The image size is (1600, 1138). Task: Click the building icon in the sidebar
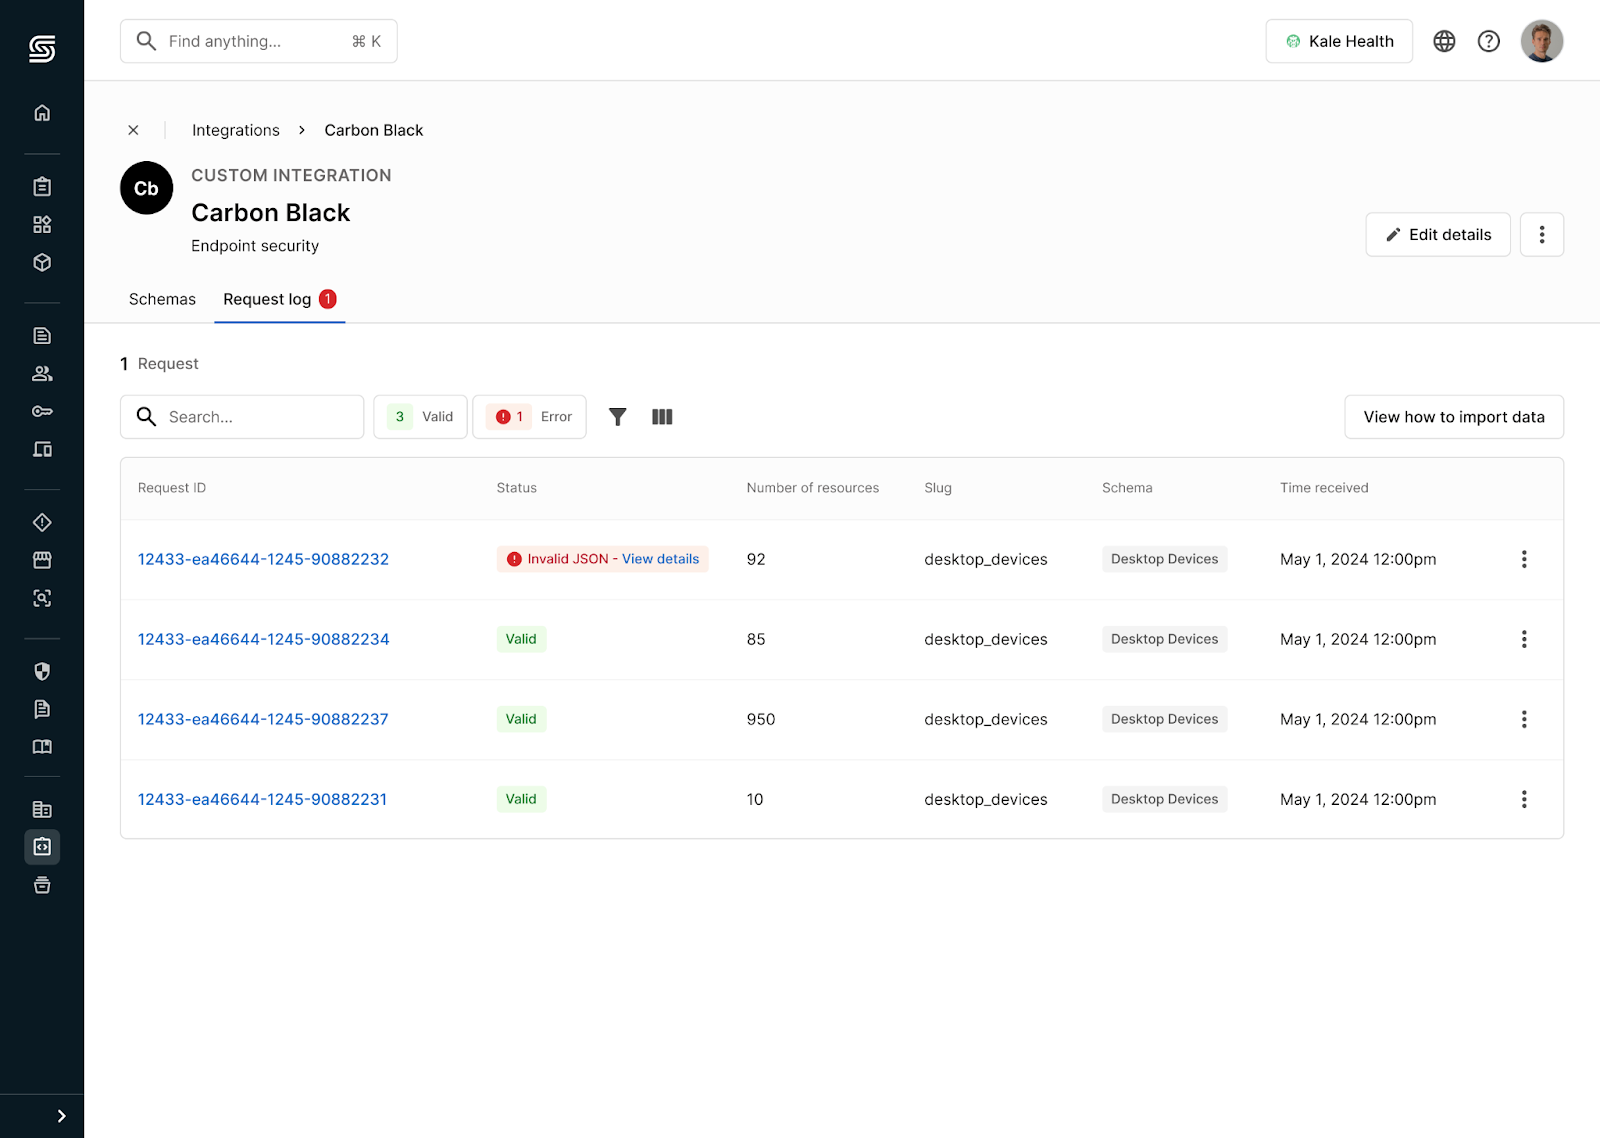(x=42, y=810)
